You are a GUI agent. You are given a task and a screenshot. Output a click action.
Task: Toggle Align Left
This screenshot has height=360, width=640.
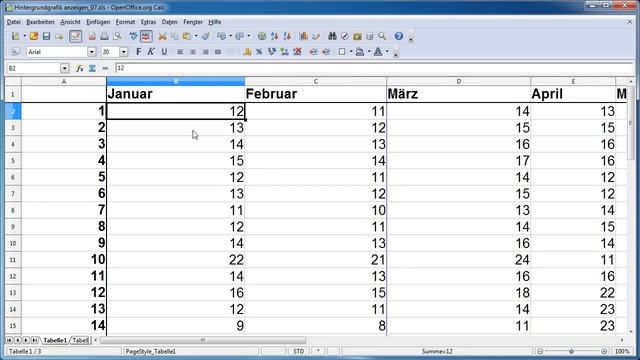pyautogui.click(x=180, y=52)
